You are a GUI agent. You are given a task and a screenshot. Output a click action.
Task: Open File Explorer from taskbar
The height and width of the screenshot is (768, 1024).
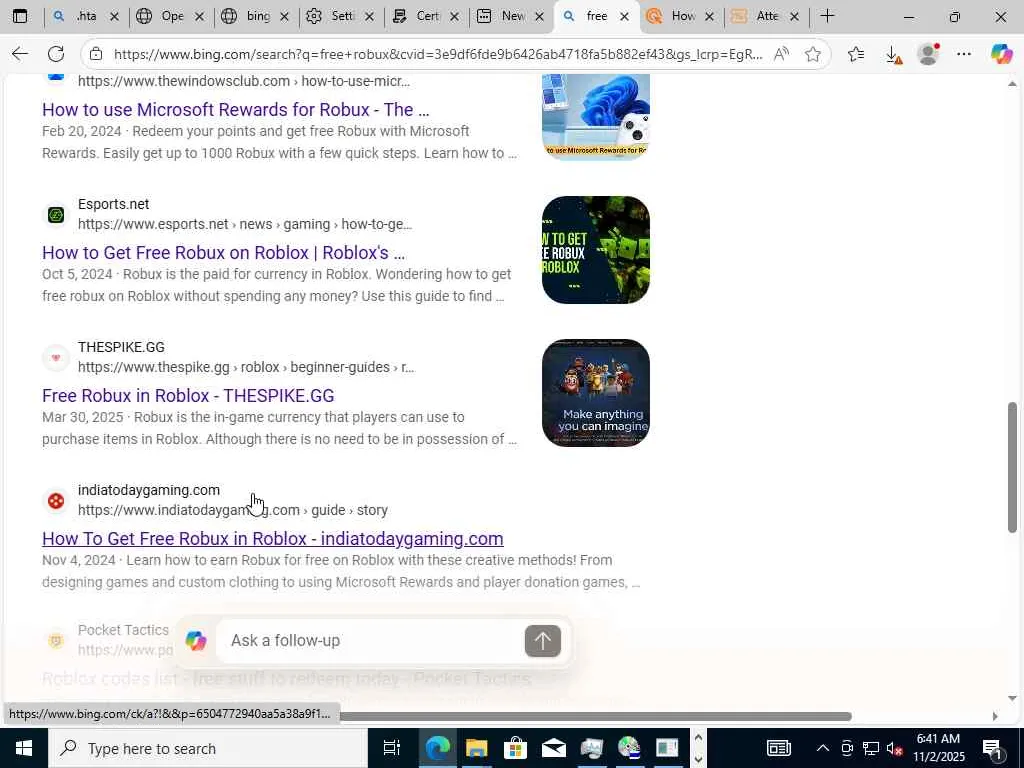pos(477,748)
